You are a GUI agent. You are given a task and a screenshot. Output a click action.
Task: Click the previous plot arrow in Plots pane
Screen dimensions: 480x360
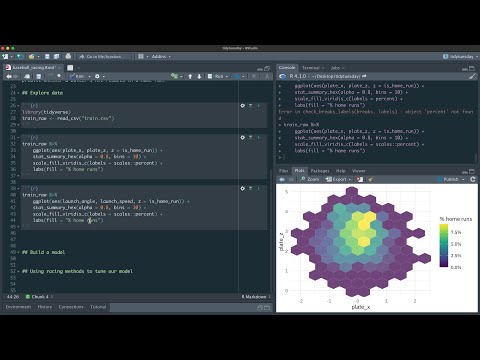pyautogui.click(x=282, y=179)
